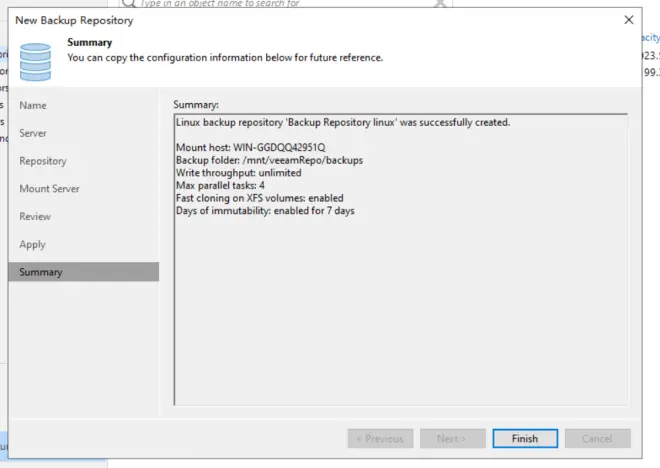Viewport: 660px width, 468px height.
Task: Select the Repository wizard step
Action: click(x=43, y=161)
